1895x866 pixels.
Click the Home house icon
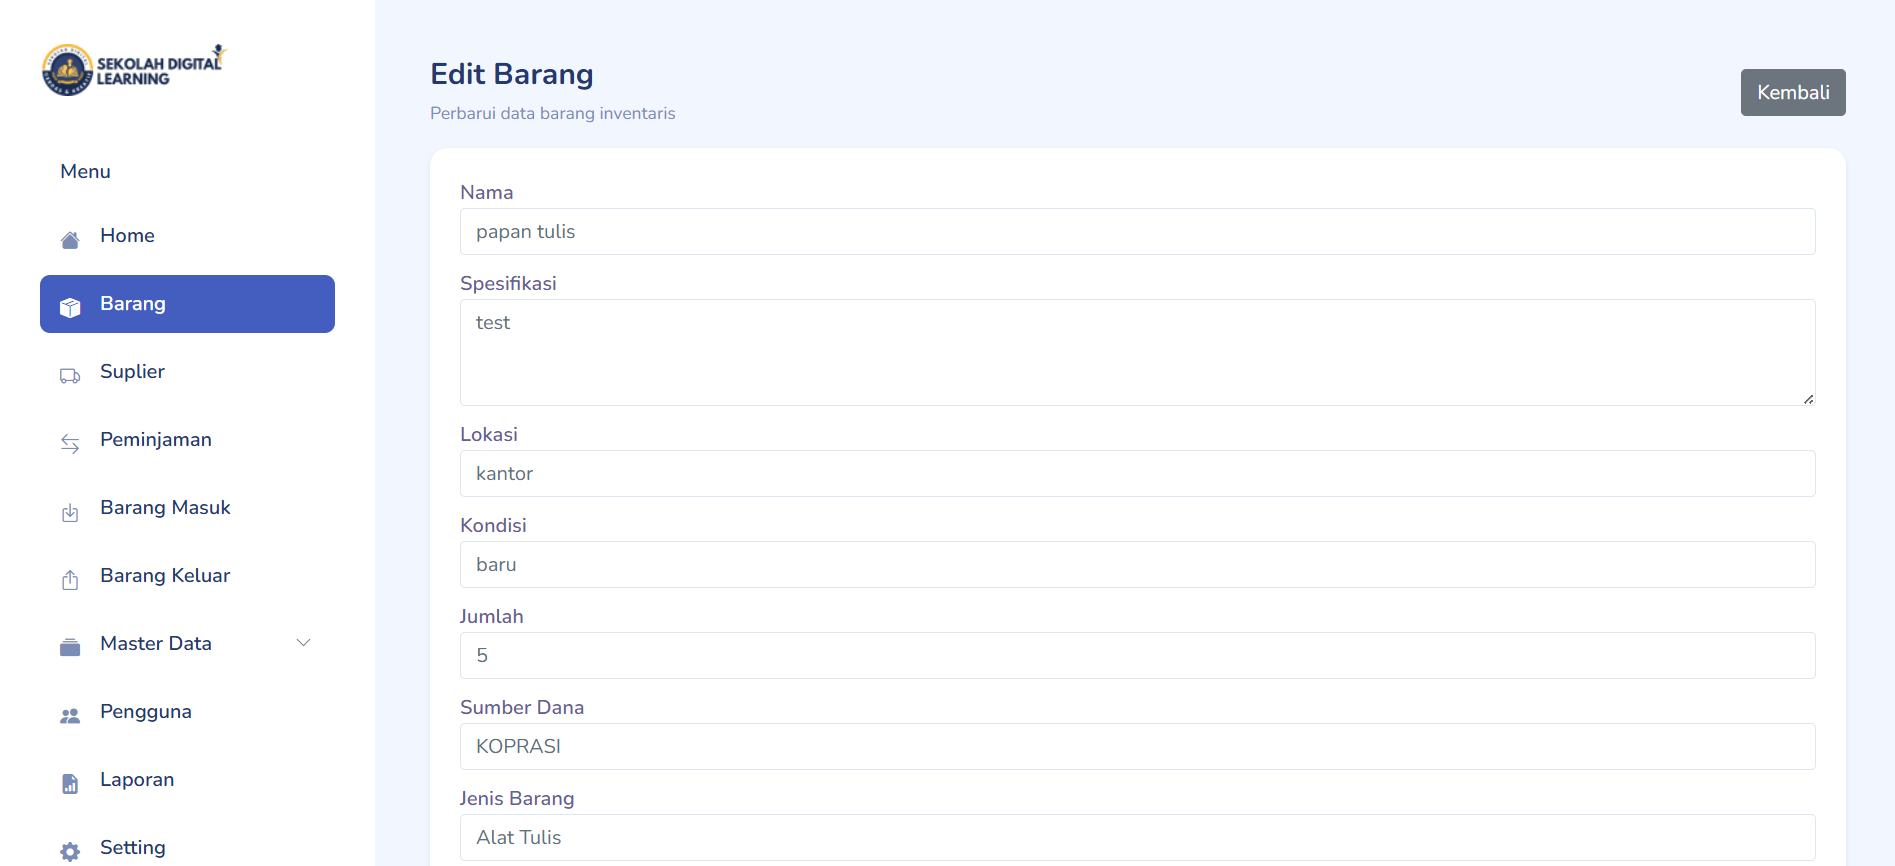click(70, 240)
